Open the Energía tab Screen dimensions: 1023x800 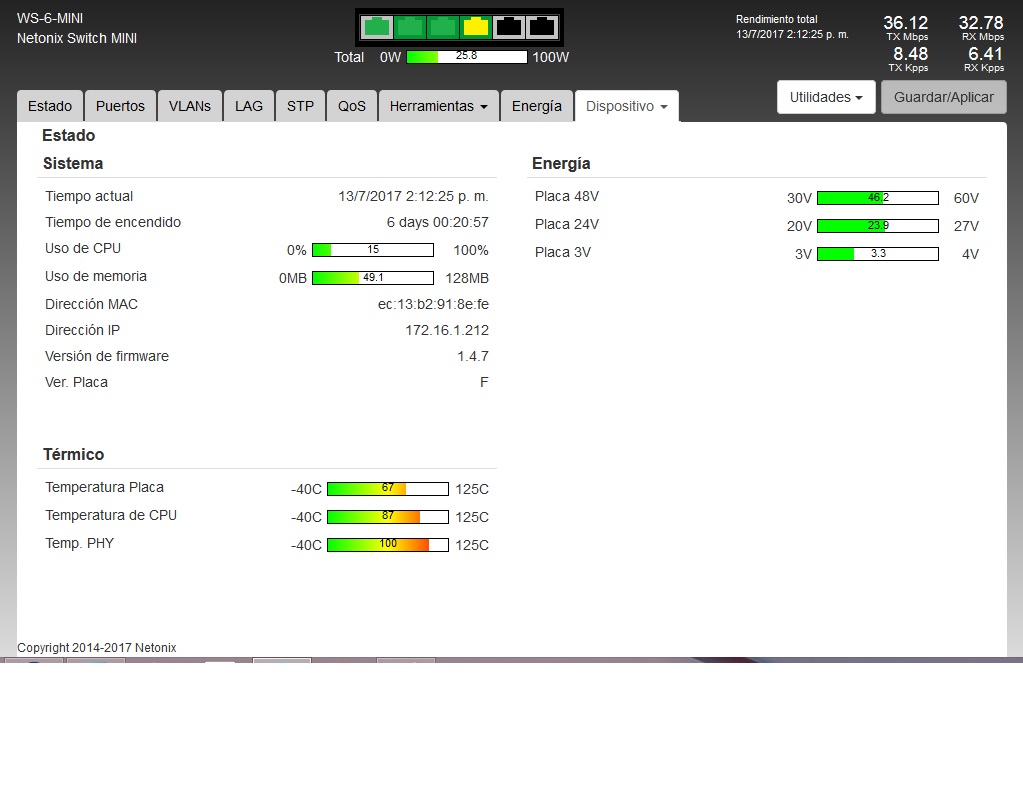[537, 106]
